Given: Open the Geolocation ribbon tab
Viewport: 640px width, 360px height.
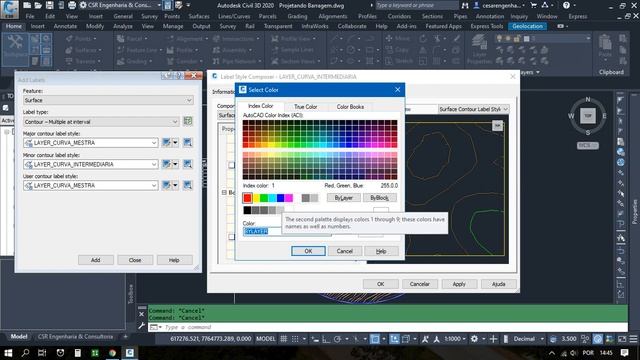Looking at the screenshot, I should [x=527, y=26].
